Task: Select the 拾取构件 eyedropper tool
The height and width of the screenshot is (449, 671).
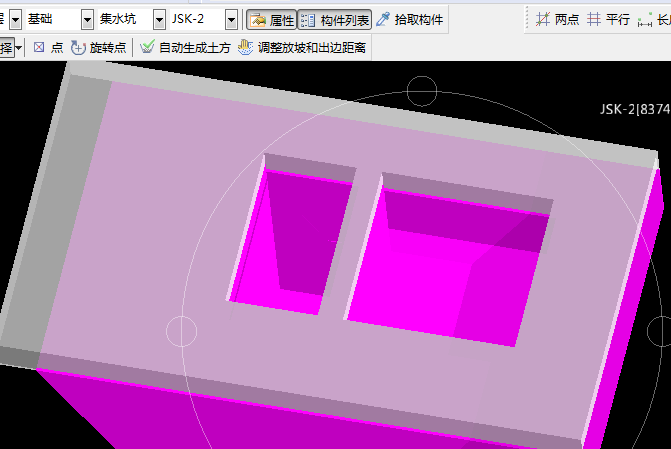Action: [410, 20]
